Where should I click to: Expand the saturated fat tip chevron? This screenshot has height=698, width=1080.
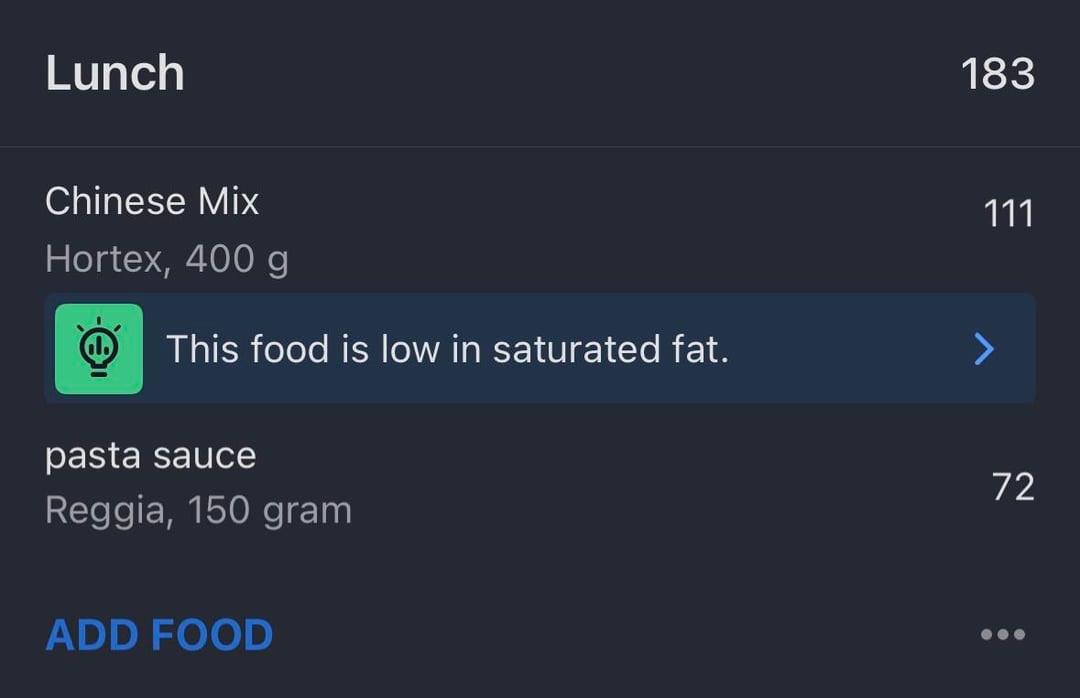[x=984, y=349]
